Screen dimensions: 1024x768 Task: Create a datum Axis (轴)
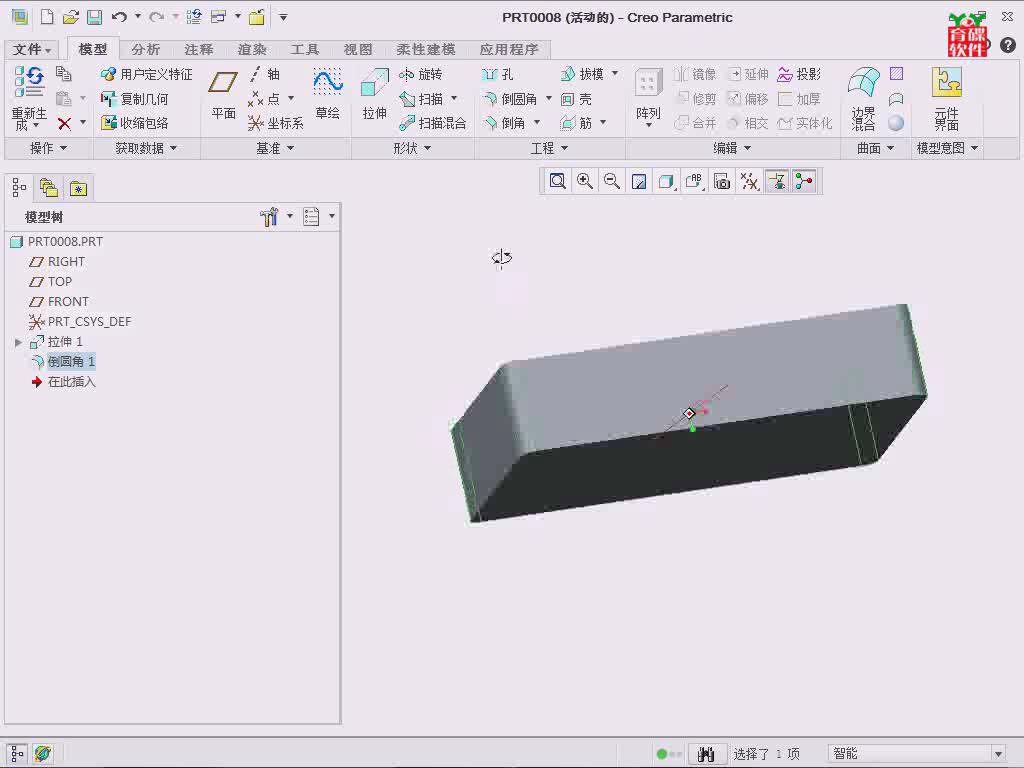(264, 74)
